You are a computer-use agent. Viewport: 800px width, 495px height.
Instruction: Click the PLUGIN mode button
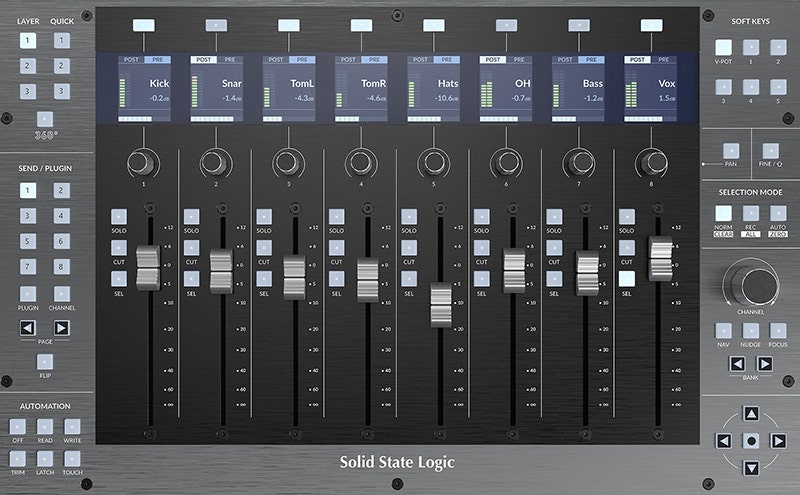[28, 294]
